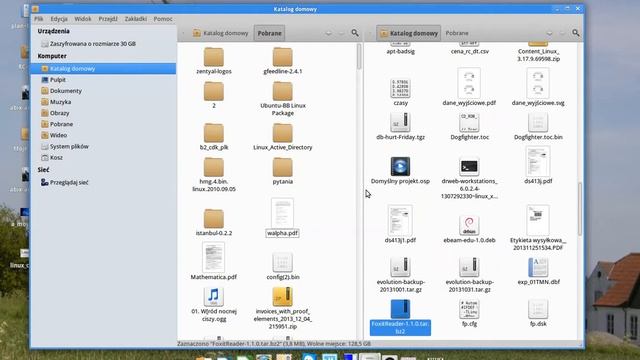
Task: Open the Pomoc menu
Action: [x=163, y=19]
